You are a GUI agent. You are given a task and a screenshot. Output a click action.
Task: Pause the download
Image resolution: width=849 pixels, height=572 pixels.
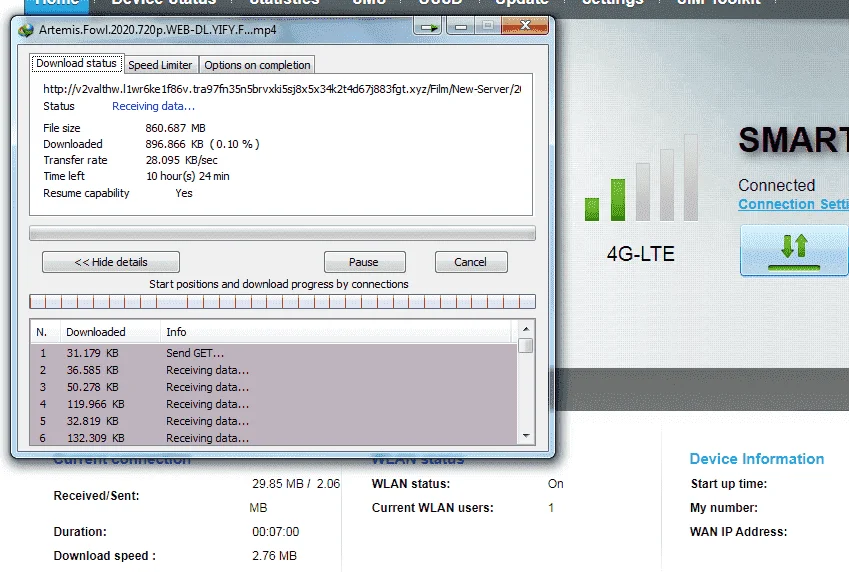pos(364,262)
